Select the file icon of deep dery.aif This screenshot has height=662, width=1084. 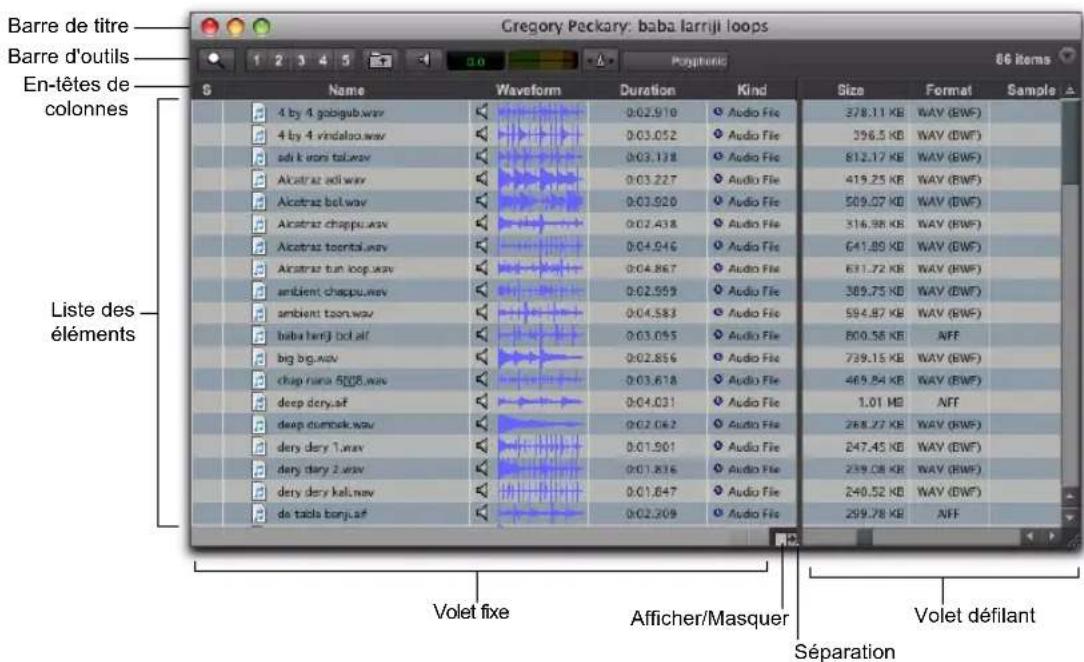[259, 402]
